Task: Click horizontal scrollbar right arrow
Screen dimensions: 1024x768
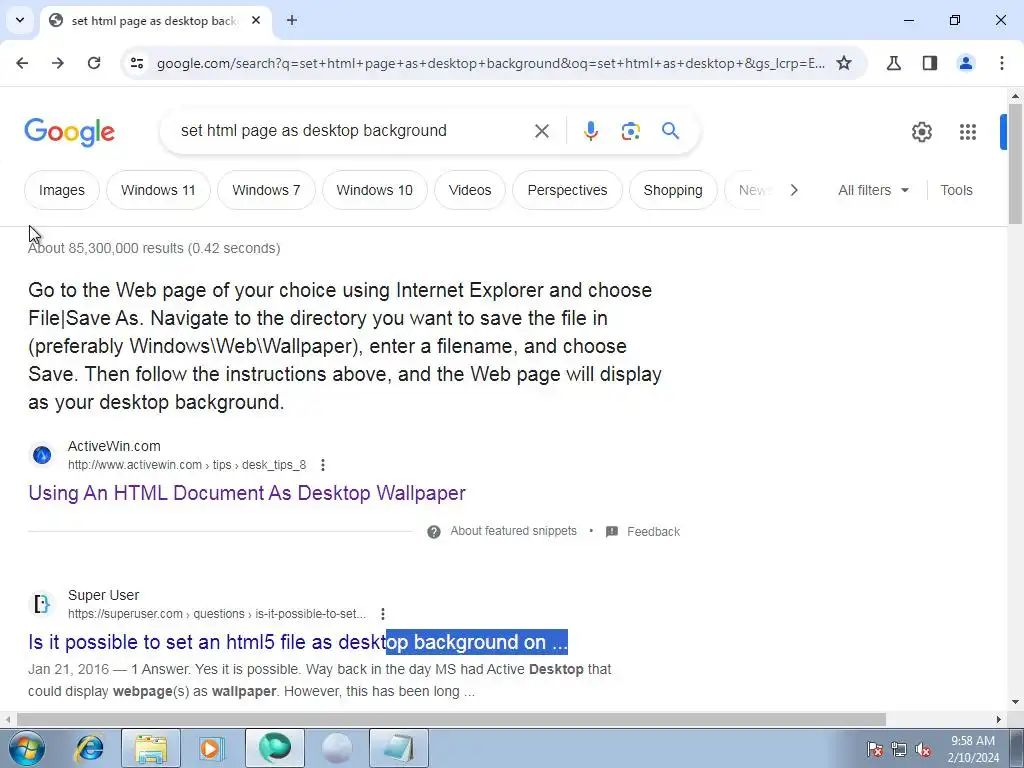Action: [999, 719]
